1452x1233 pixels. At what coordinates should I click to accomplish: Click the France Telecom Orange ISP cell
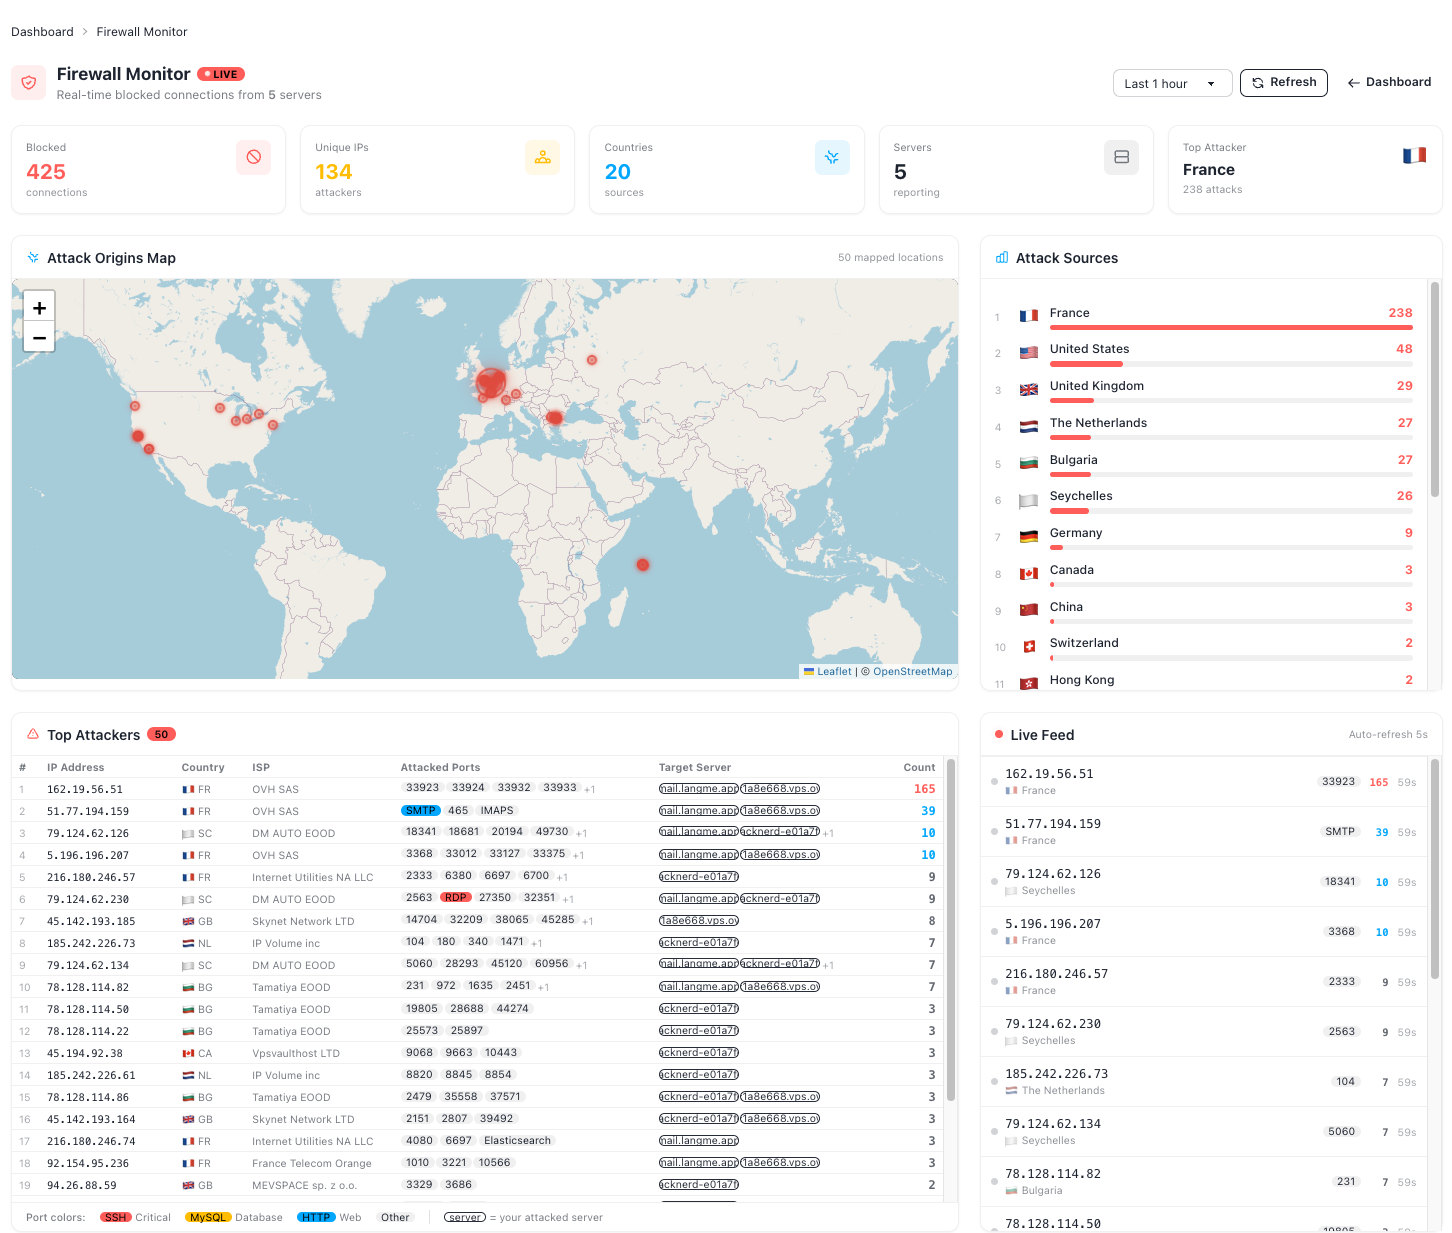click(312, 1163)
